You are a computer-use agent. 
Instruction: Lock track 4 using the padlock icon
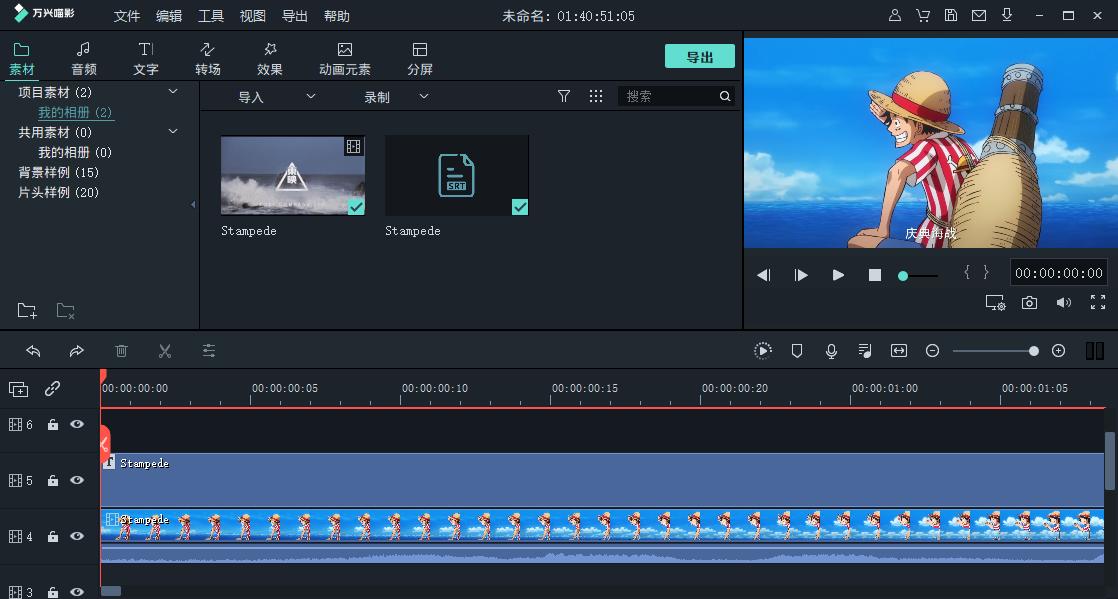[52, 536]
